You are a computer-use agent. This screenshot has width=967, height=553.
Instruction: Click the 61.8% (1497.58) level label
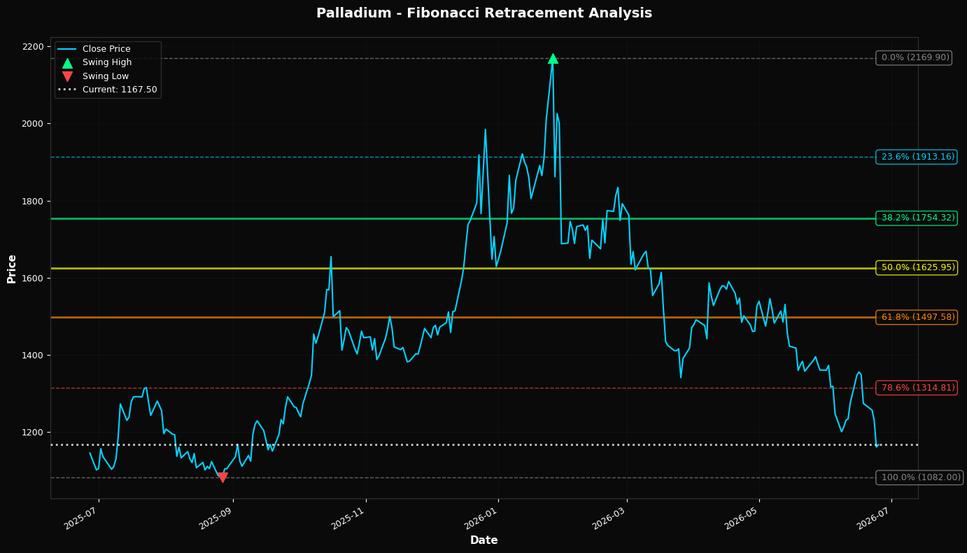click(x=917, y=317)
